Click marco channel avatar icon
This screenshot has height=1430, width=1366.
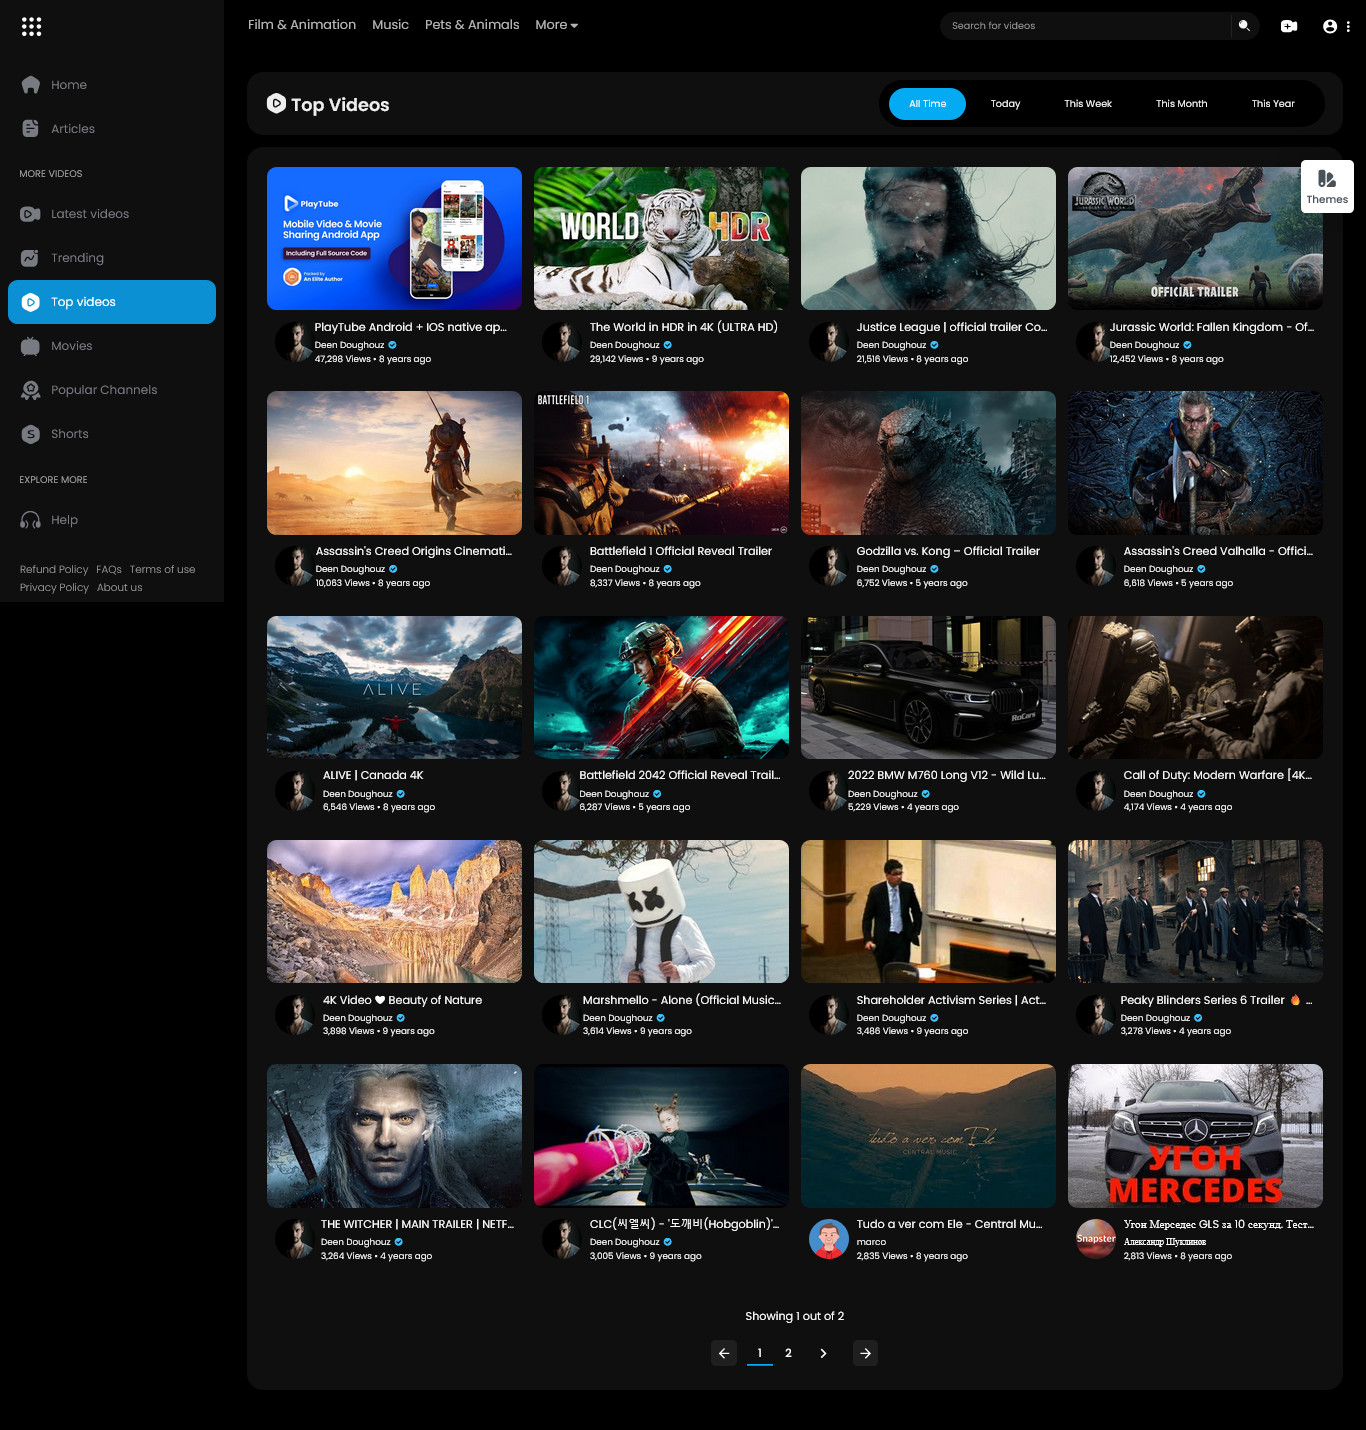click(828, 1239)
